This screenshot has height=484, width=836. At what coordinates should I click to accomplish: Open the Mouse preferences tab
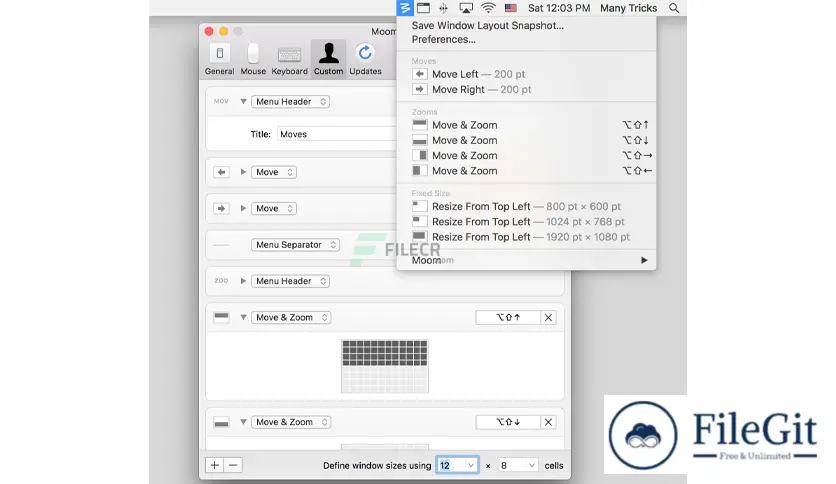(253, 59)
